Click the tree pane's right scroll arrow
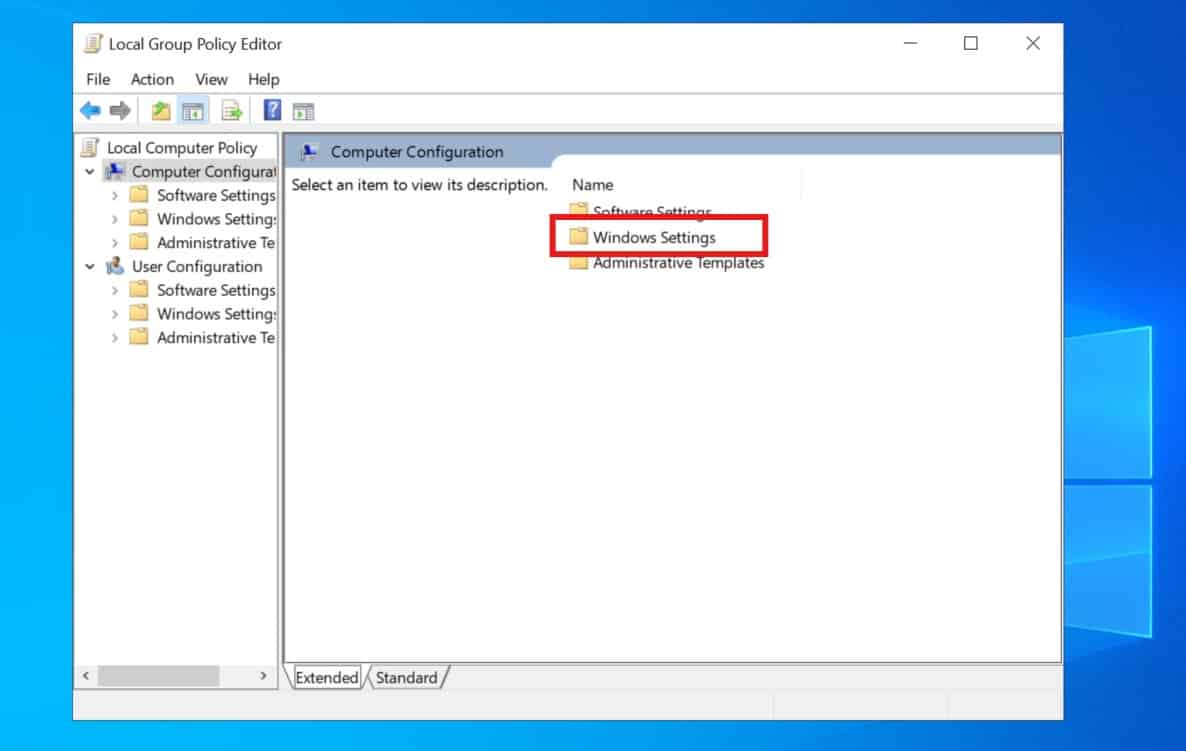 (263, 675)
